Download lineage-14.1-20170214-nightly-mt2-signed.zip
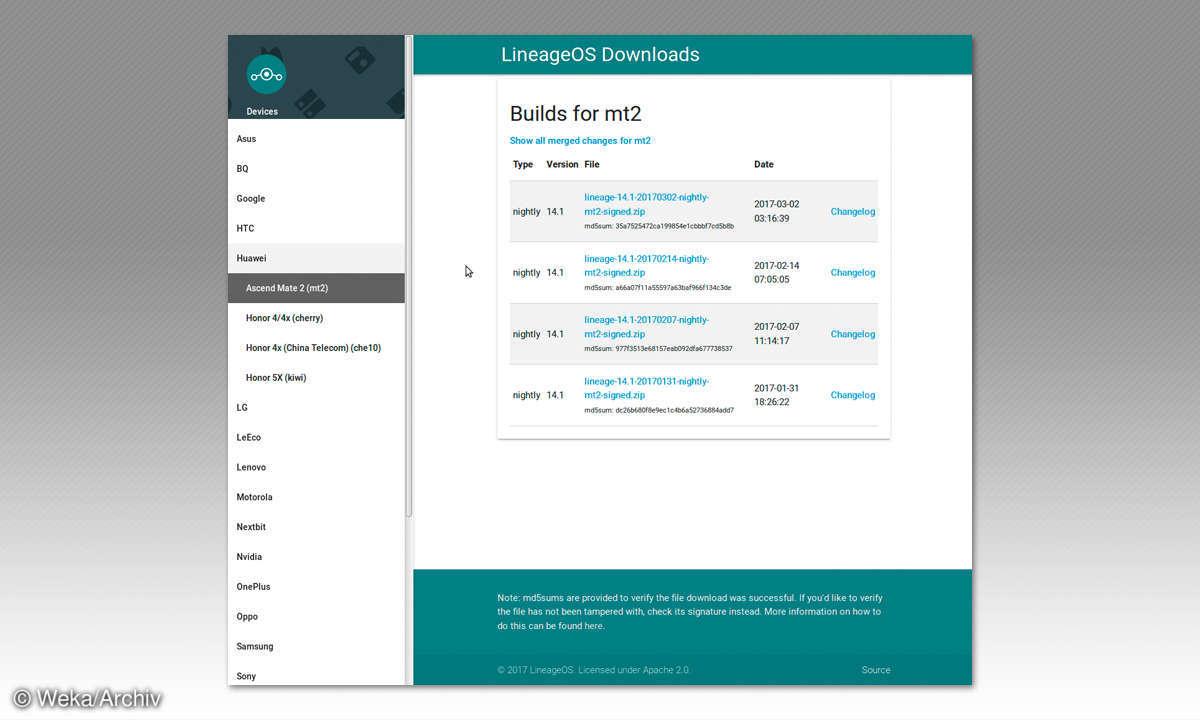This screenshot has width=1200, height=720. 646,265
